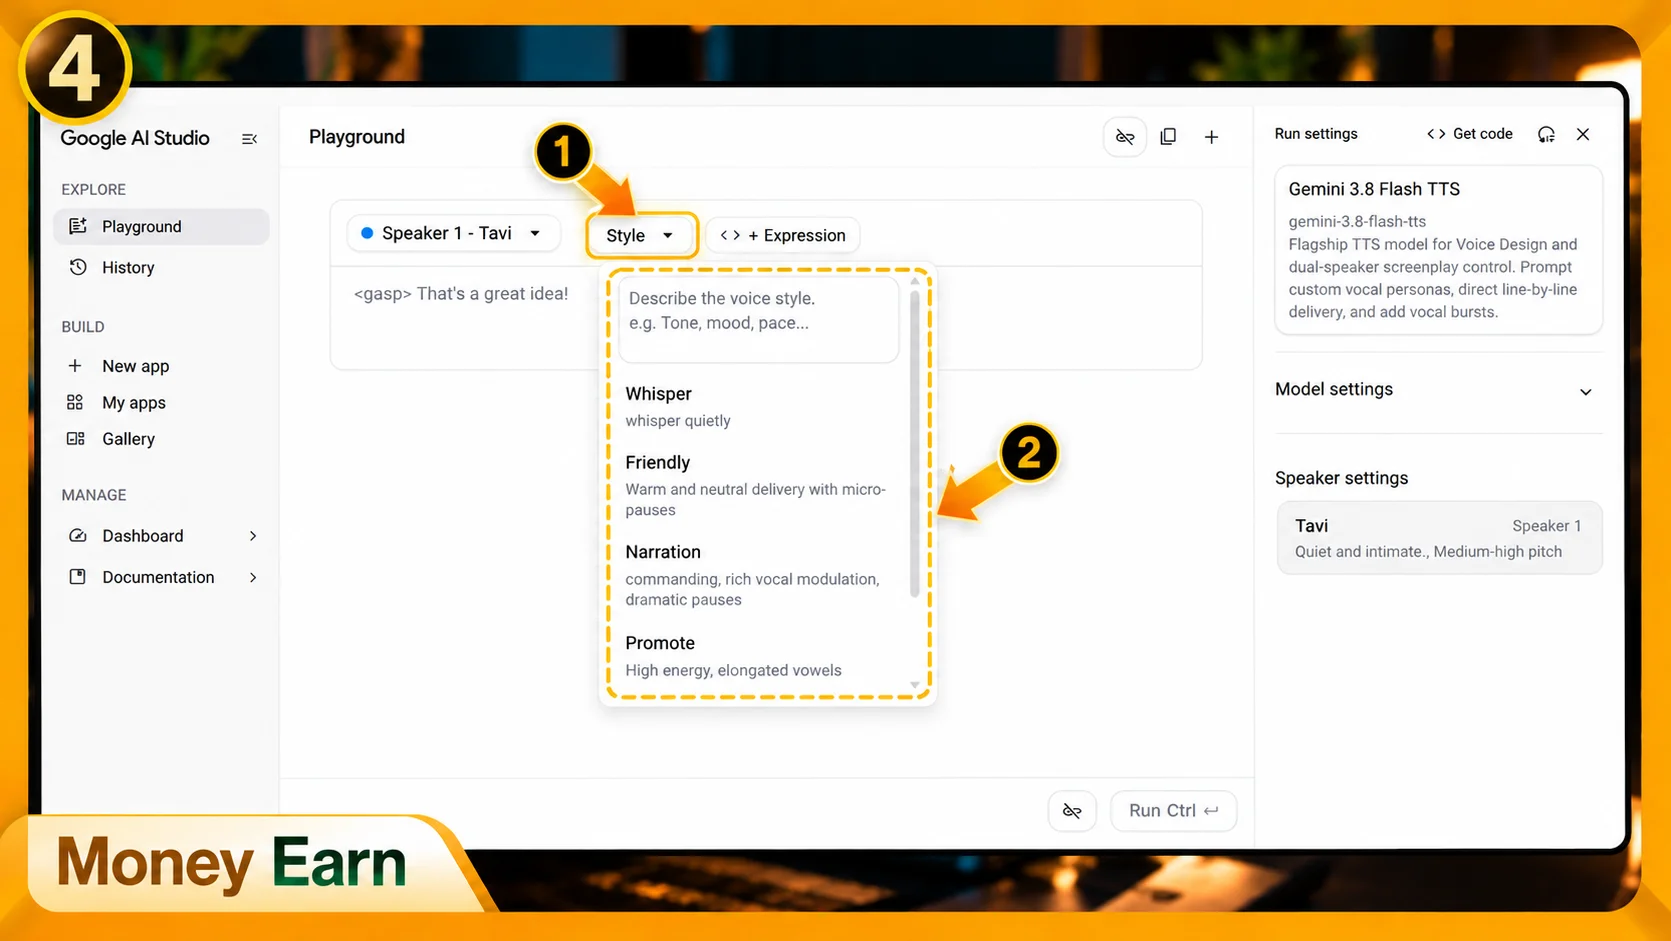Click the Playground sidebar icon
This screenshot has height=941, width=1671.
coord(77,226)
